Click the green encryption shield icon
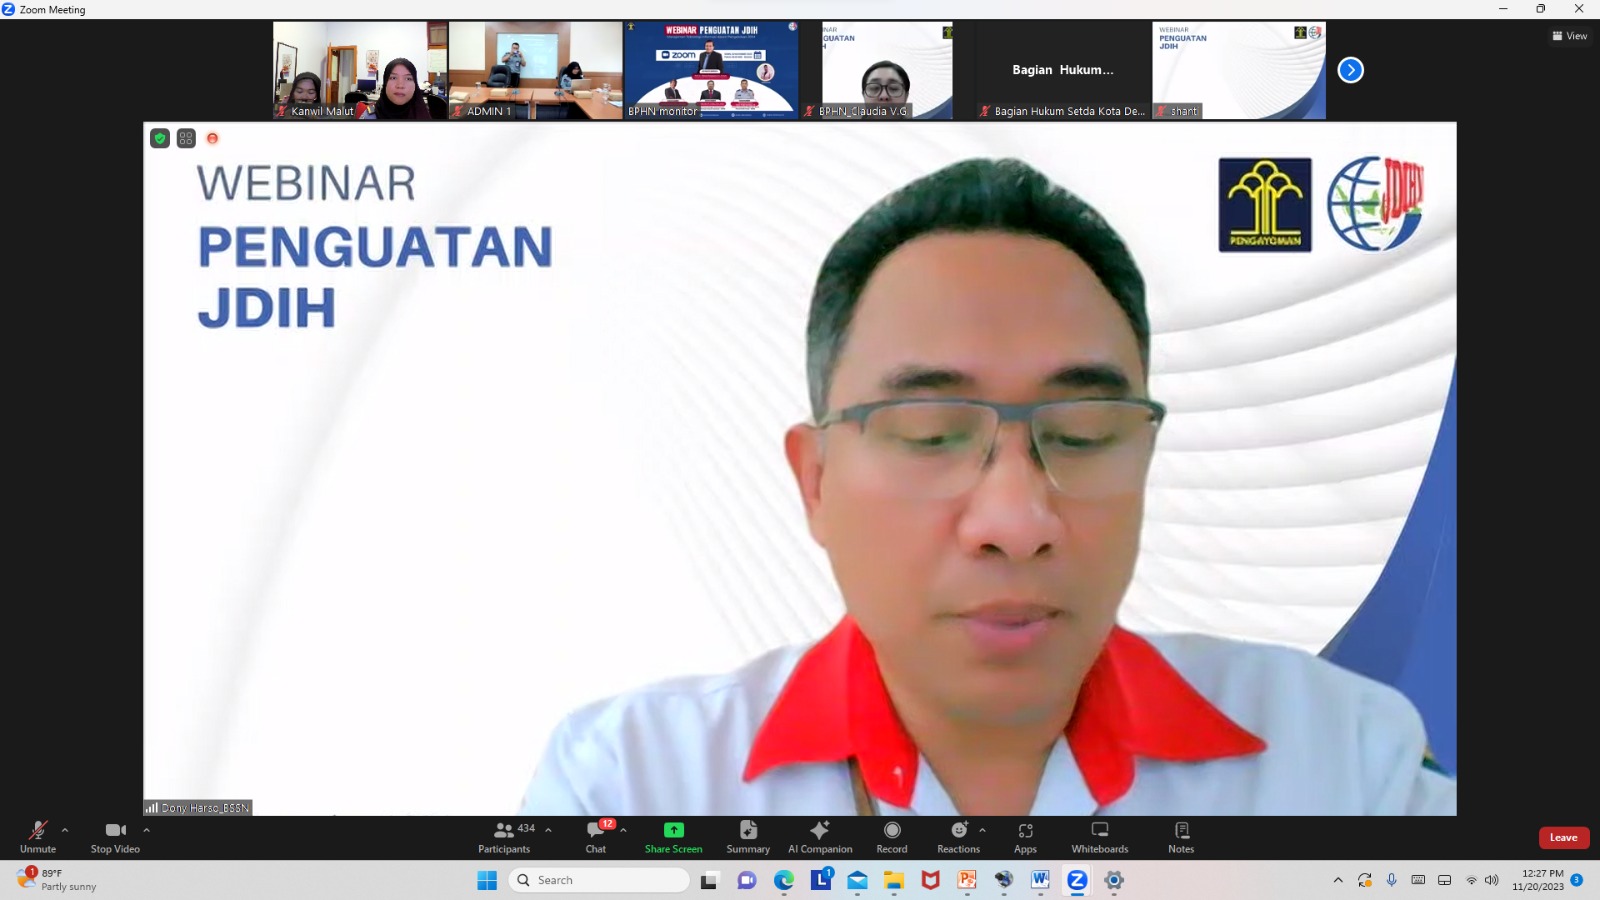Screen dimensions: 1600x900 [160, 139]
